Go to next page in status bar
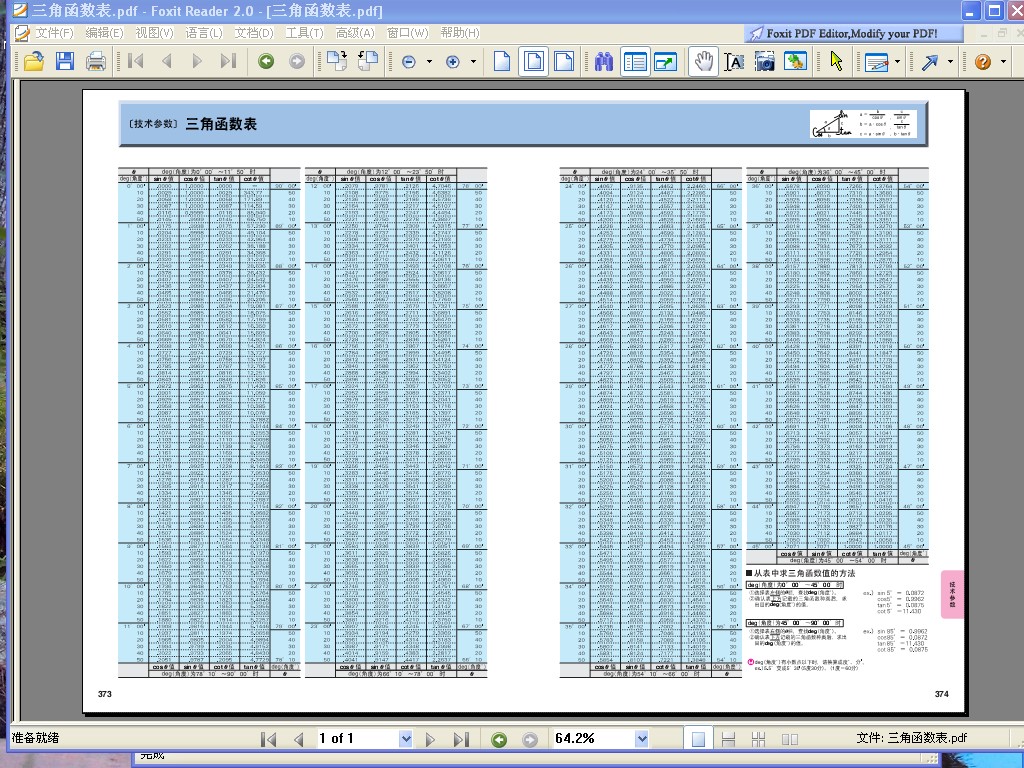 click(x=430, y=739)
